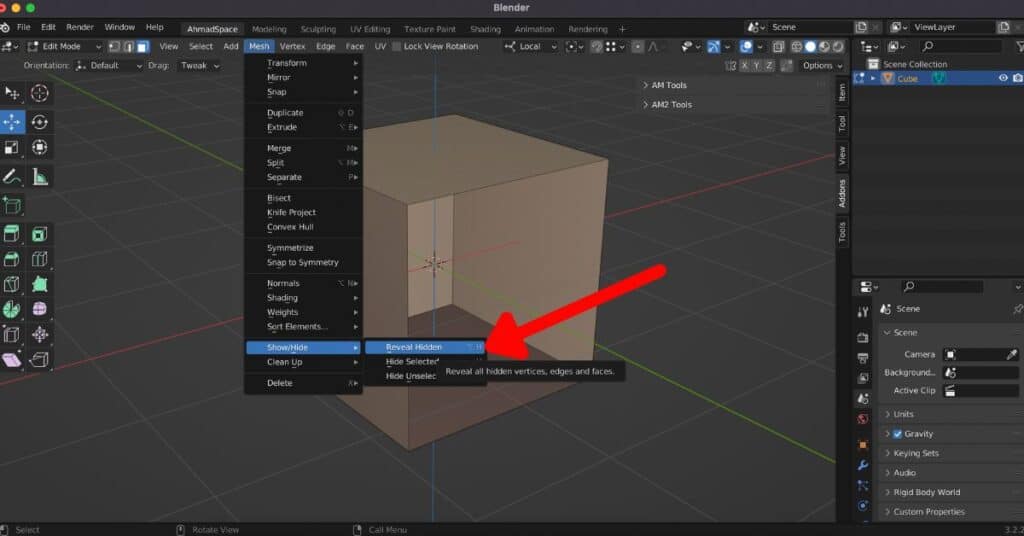
Task: Open the Modifiers wrench properties tab
Action: pyautogui.click(x=863, y=465)
